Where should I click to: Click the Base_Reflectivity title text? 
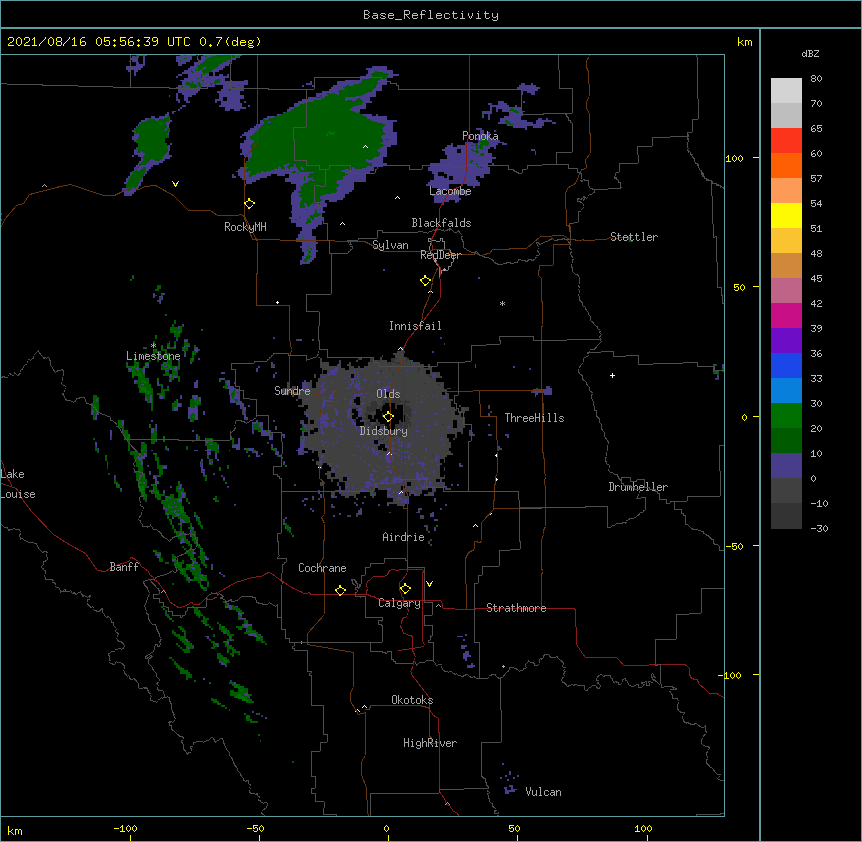click(x=431, y=15)
